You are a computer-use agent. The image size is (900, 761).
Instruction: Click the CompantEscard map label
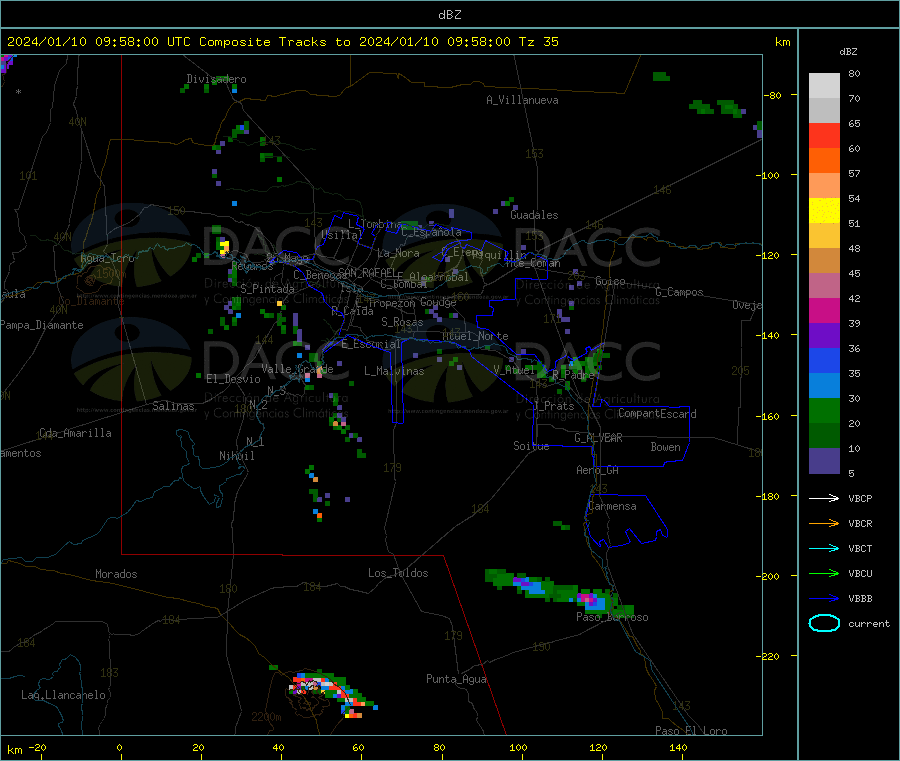point(657,414)
